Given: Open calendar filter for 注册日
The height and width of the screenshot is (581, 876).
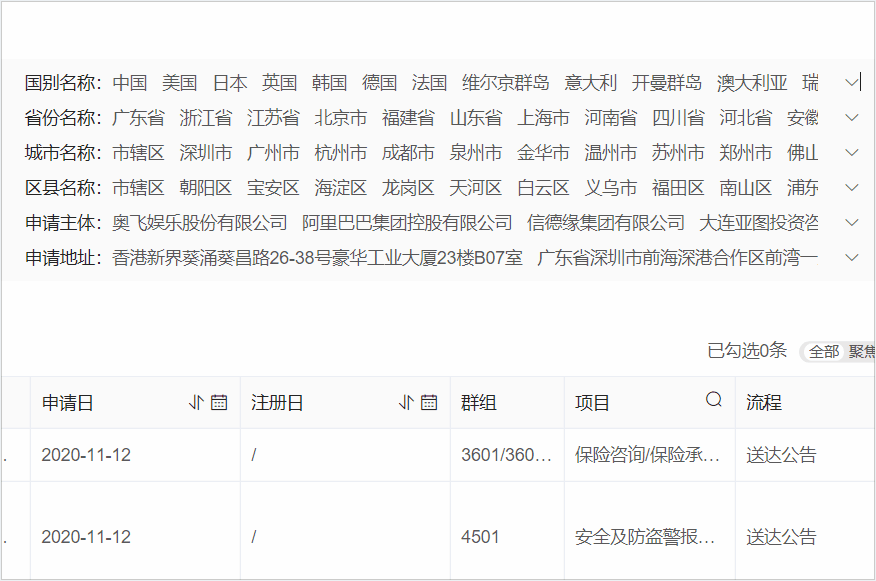Looking at the screenshot, I should [429, 402].
